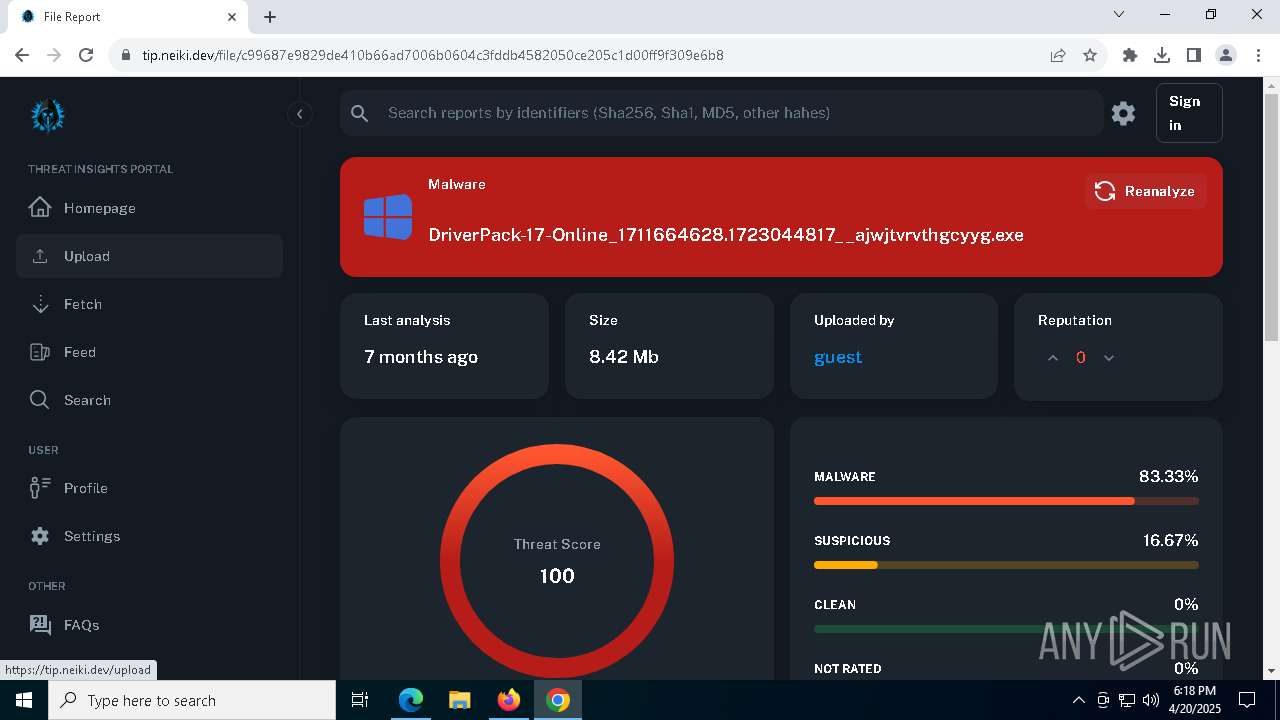Bookmark this tab with star icon
1280x720 pixels.
pyautogui.click(x=1090, y=55)
